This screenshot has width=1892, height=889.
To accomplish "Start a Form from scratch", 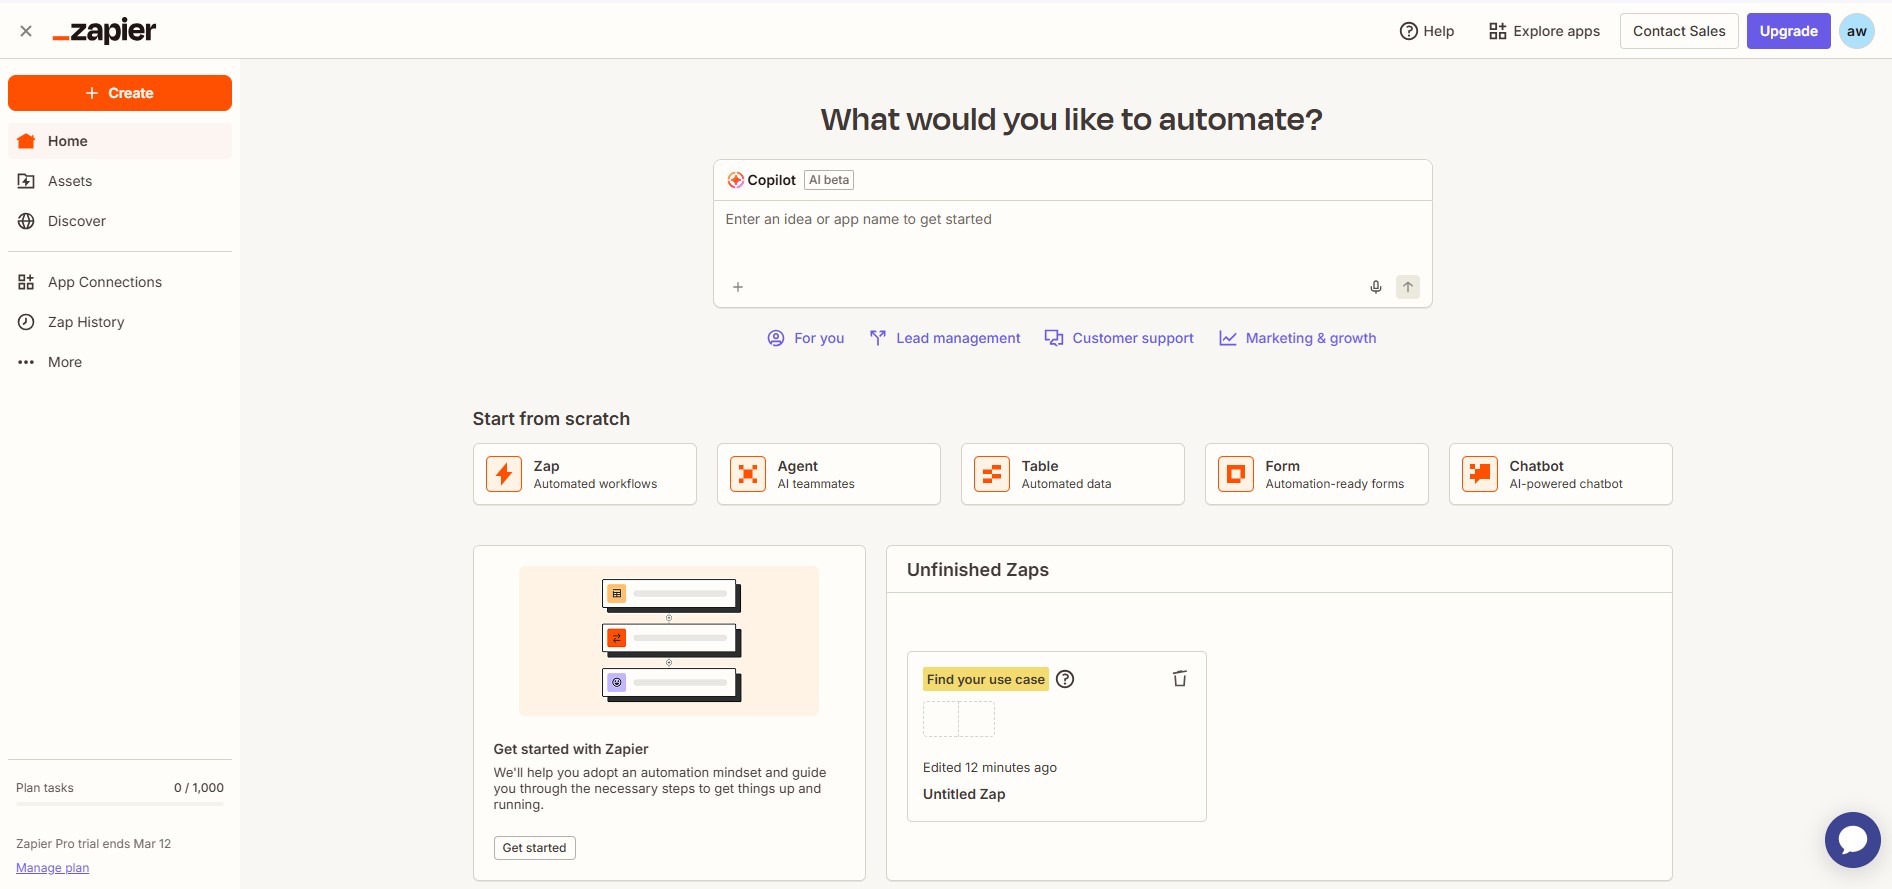I will (1317, 474).
